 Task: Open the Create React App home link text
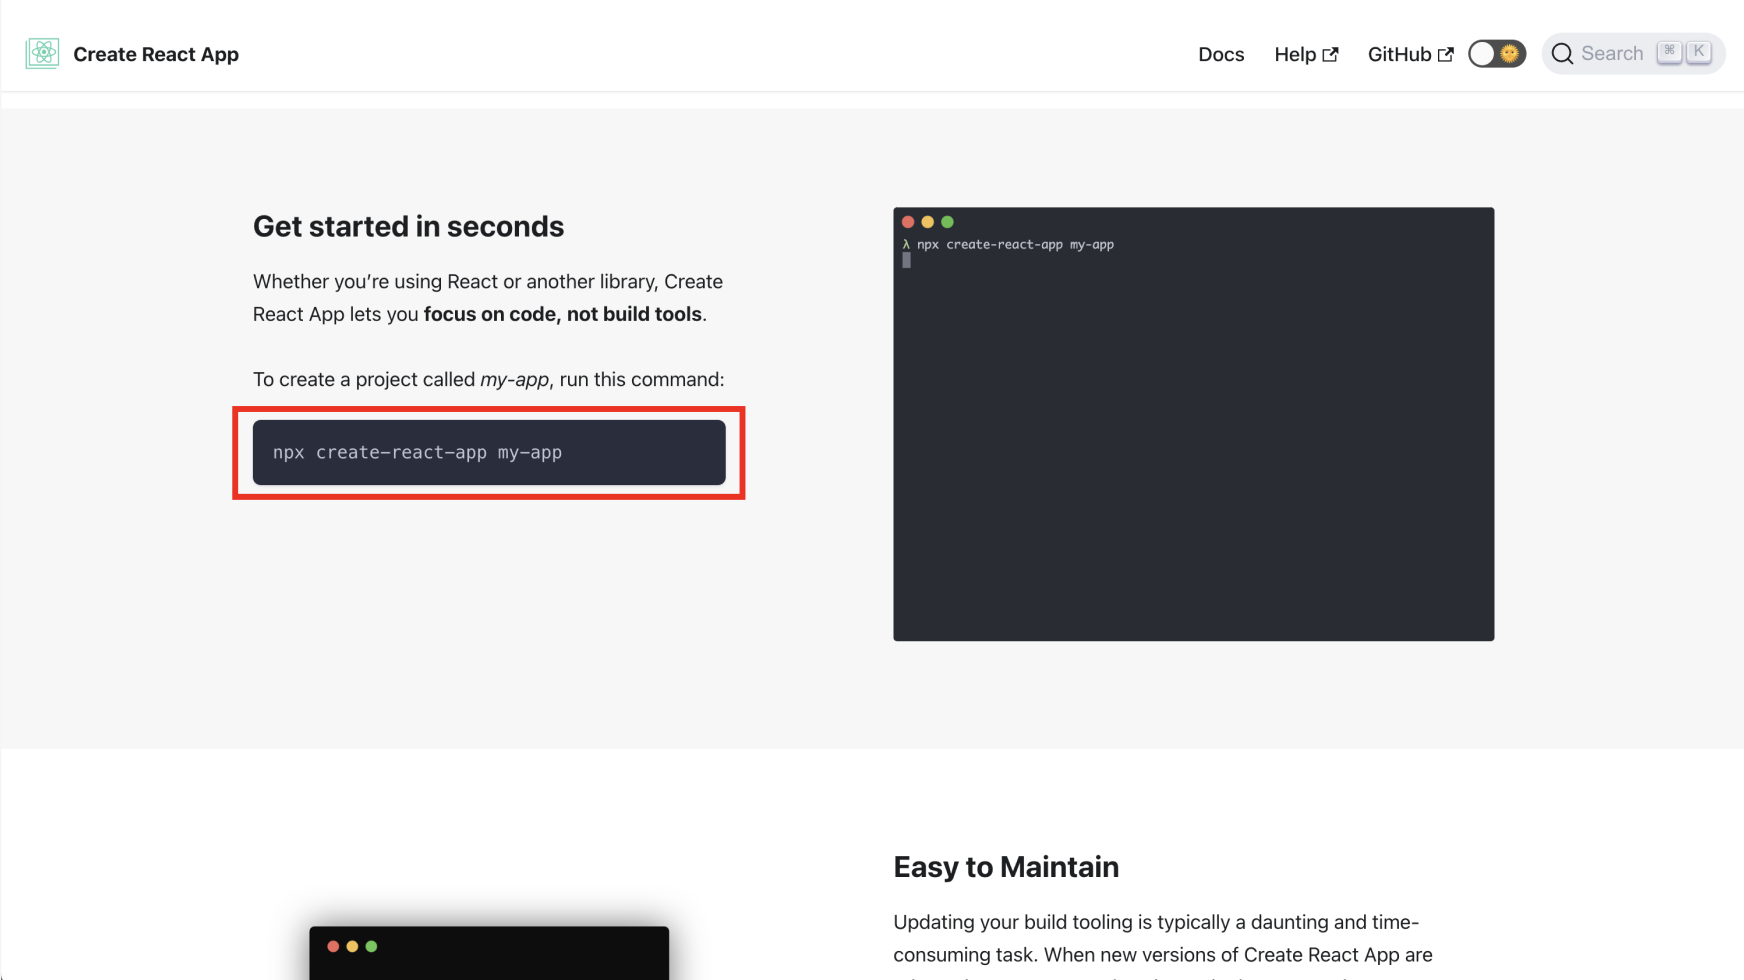156,54
